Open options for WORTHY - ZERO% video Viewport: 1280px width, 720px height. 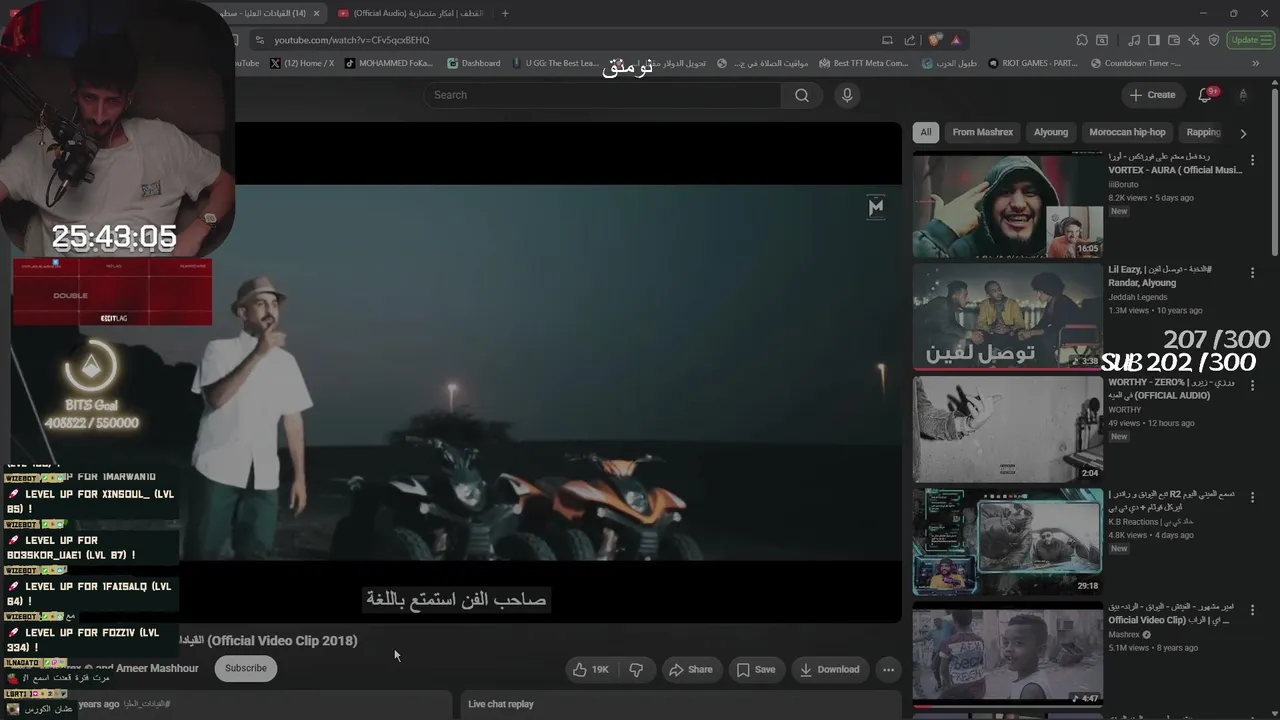click(x=1252, y=386)
